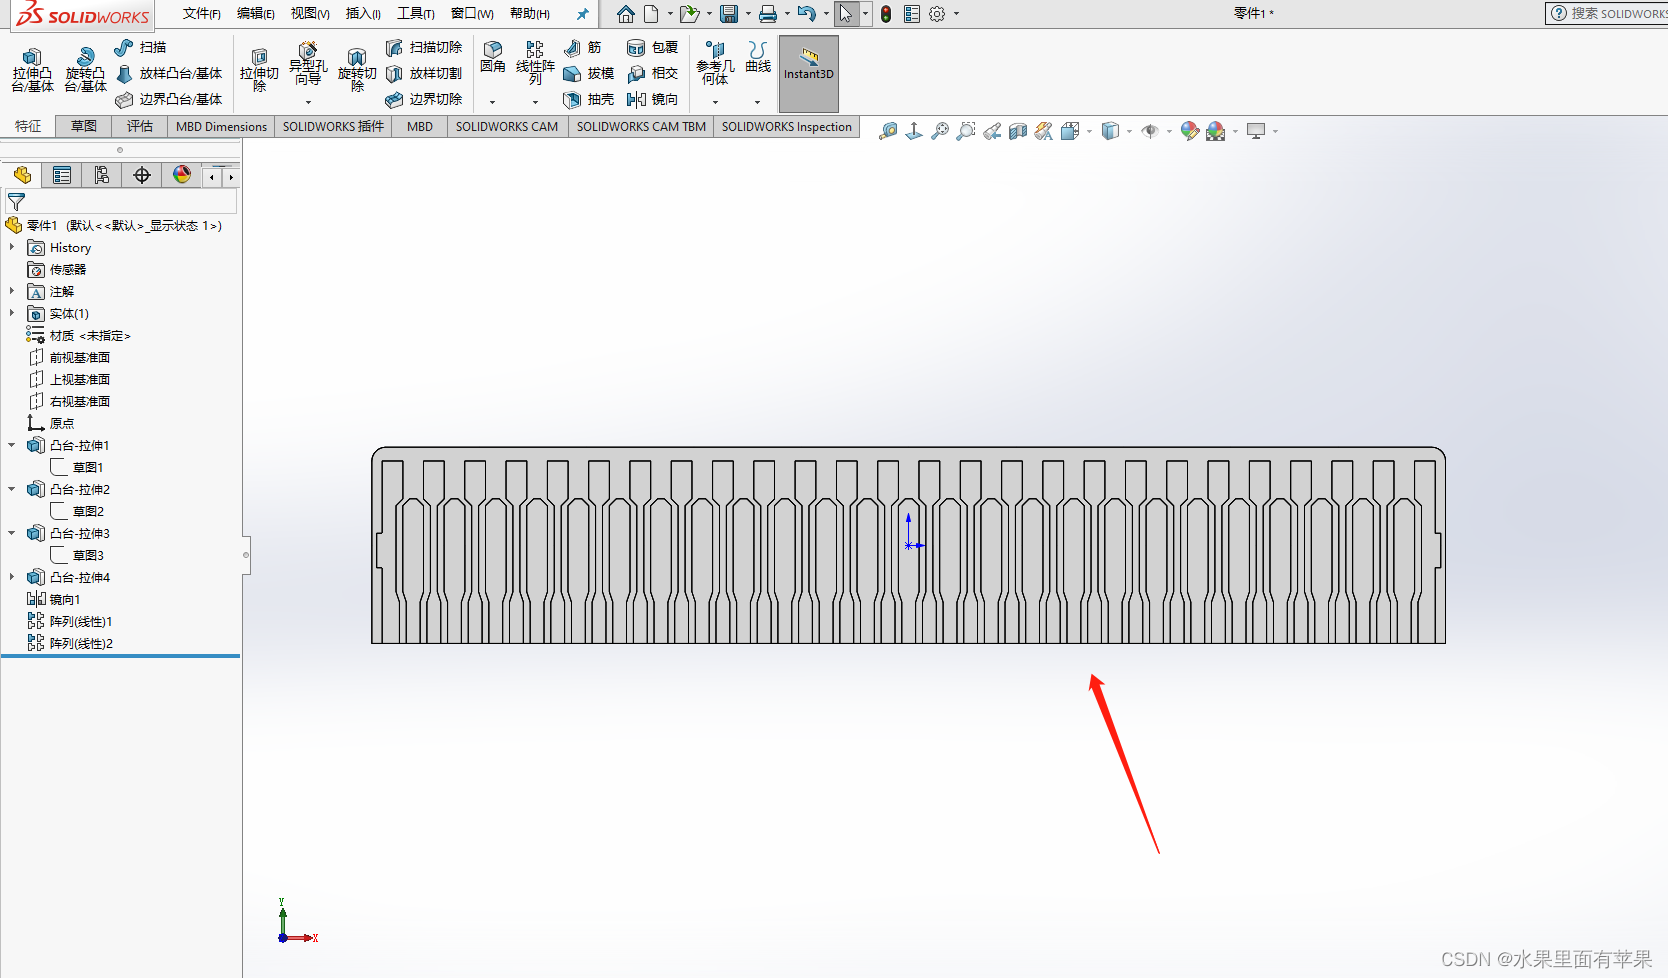Expand the History tree node
The image size is (1668, 978).
12,247
